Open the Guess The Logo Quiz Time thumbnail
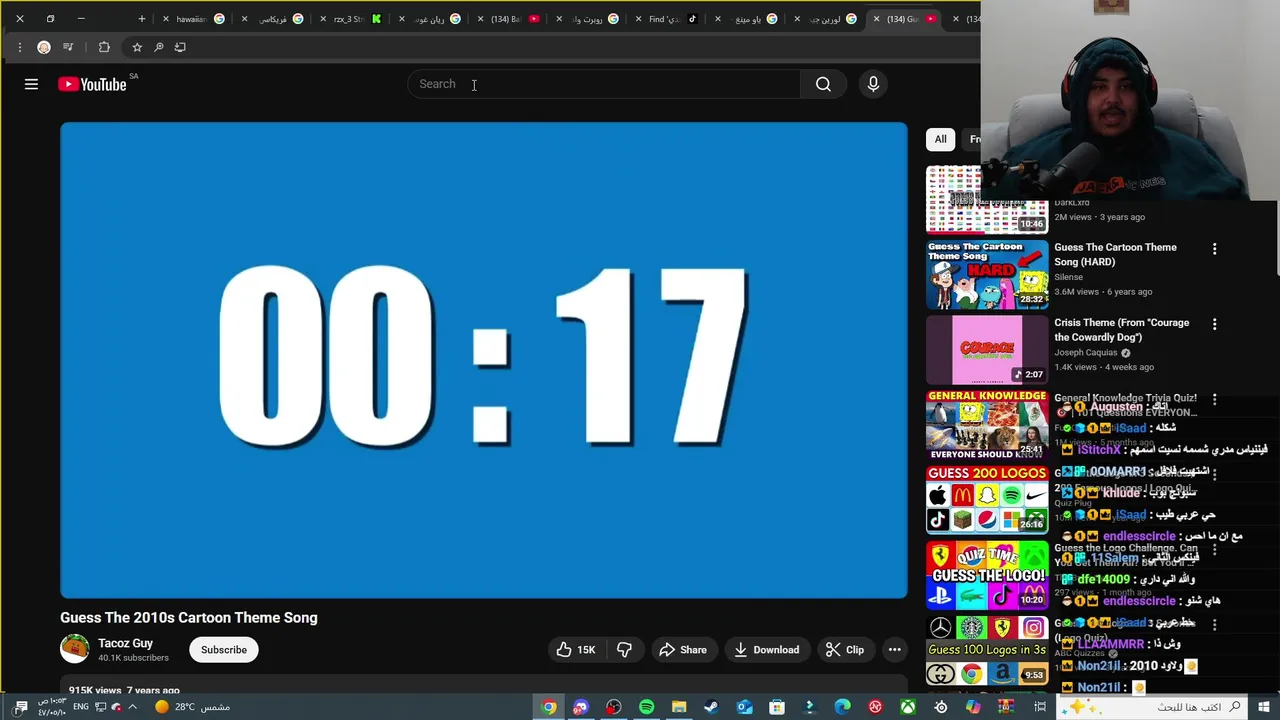The width and height of the screenshot is (1280, 720). 987,575
